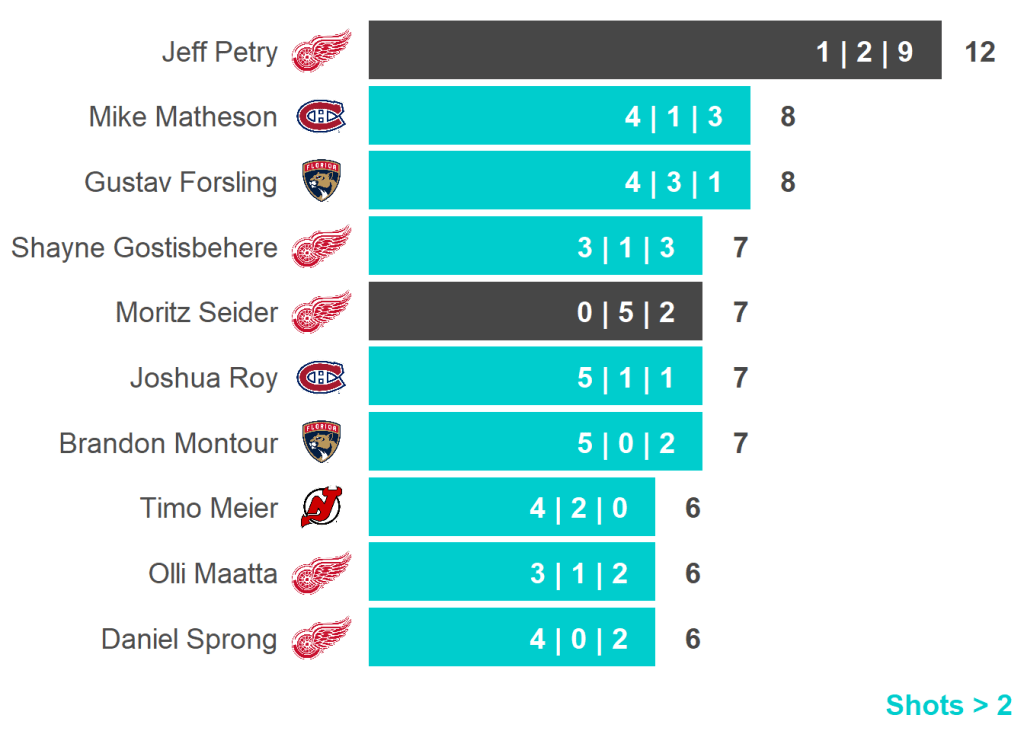Click the Red Wings logo beside Moritz Seider
This screenshot has width=1024, height=731.
(x=321, y=312)
